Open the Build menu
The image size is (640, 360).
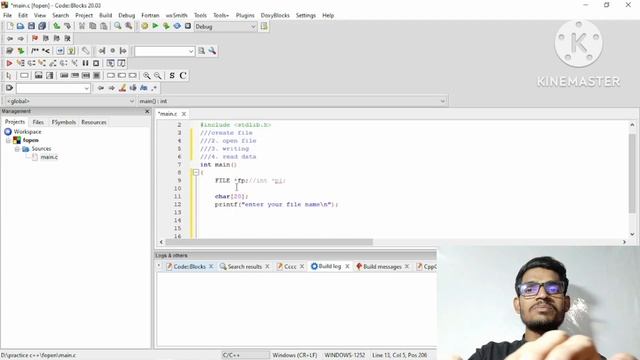coord(106,15)
